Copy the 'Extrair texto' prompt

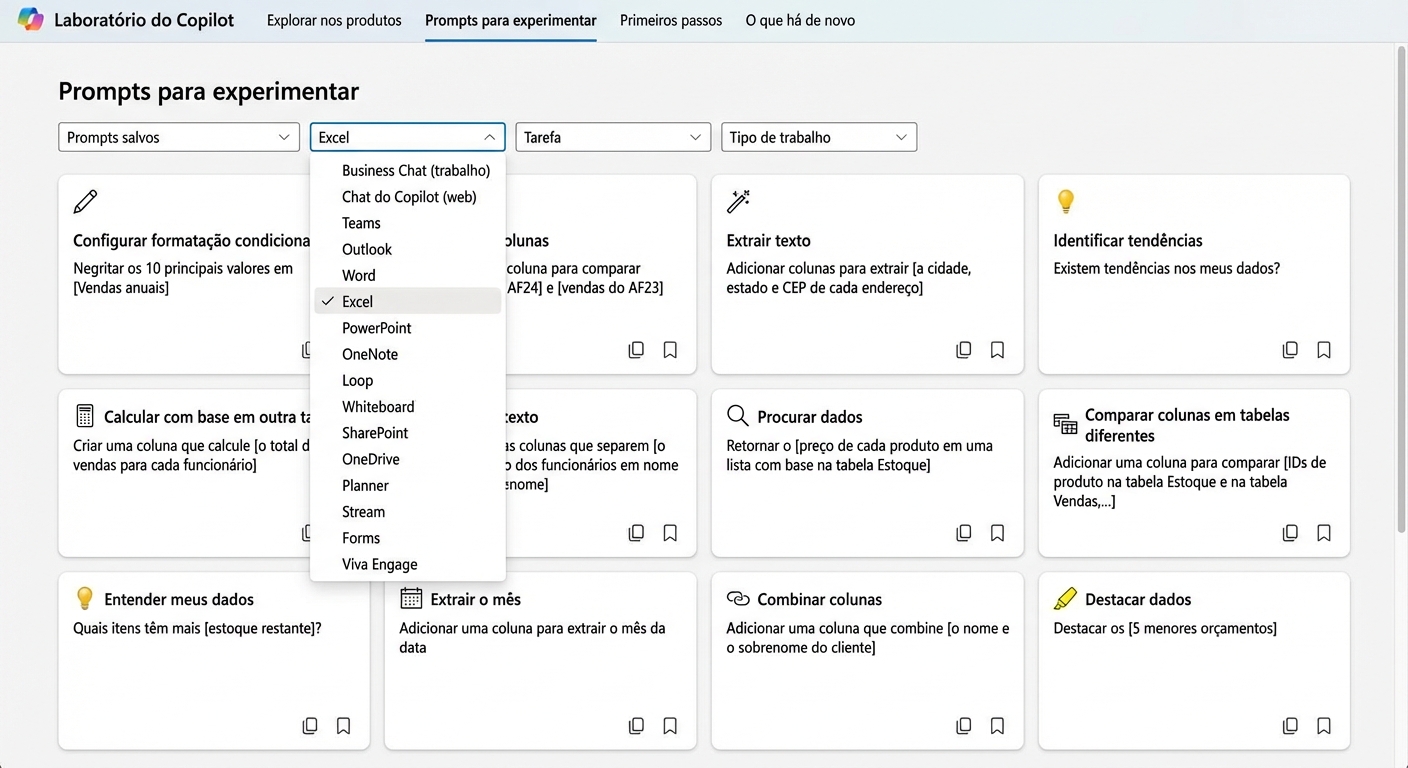tap(963, 350)
